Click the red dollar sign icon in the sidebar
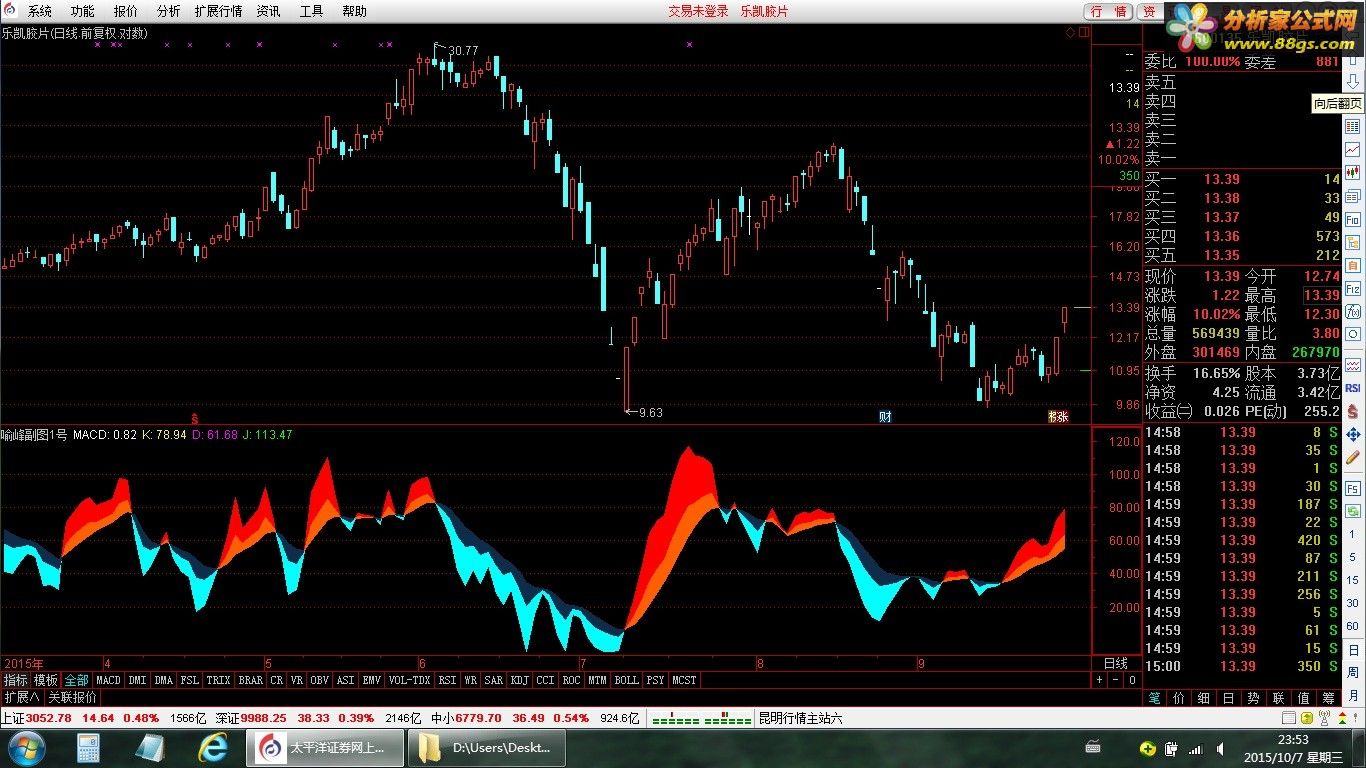Viewport: 1366px width, 768px height. point(1352,409)
